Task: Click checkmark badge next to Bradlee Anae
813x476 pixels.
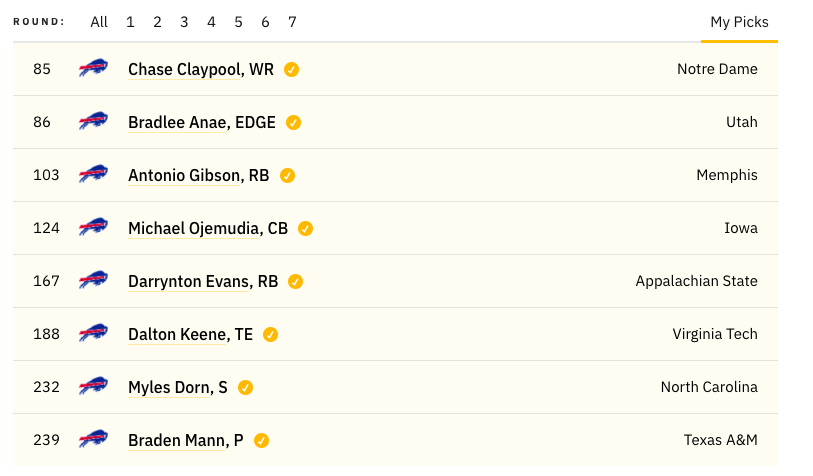Action: (x=293, y=122)
